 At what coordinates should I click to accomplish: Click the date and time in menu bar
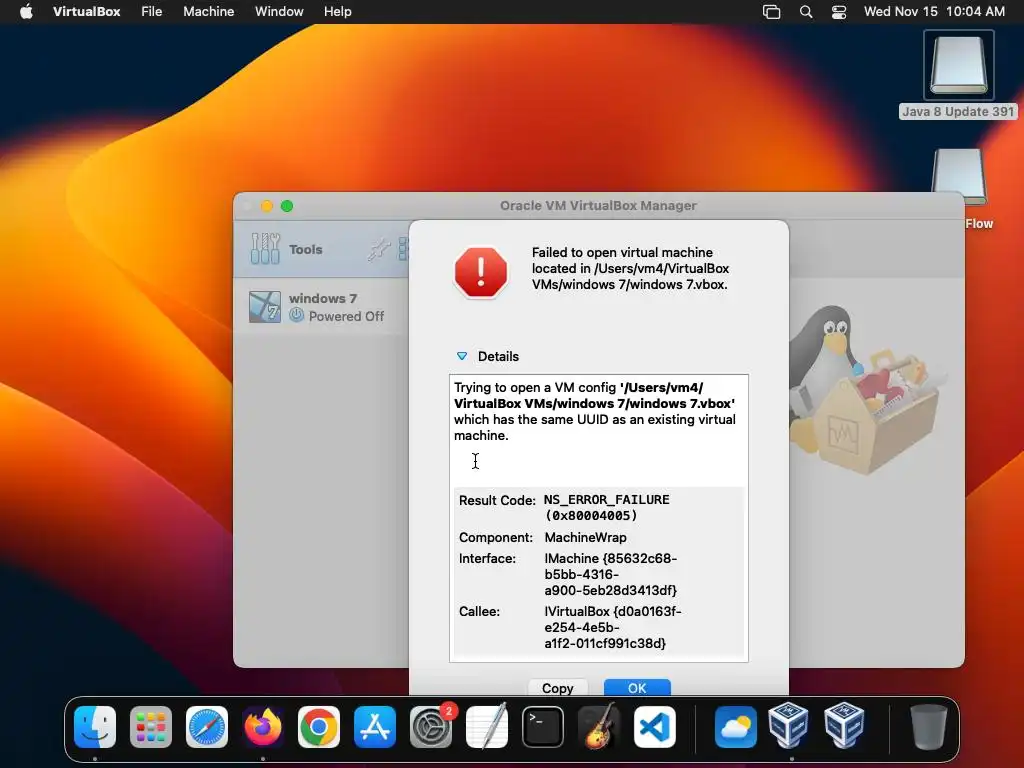point(934,12)
